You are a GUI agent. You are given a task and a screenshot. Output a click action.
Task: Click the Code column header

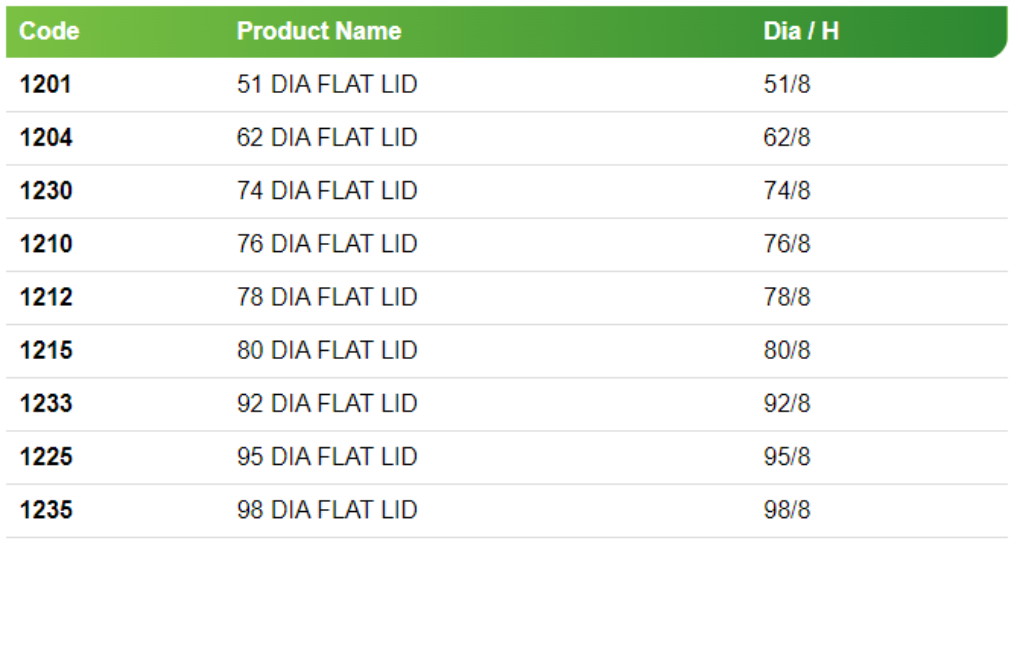49,31
